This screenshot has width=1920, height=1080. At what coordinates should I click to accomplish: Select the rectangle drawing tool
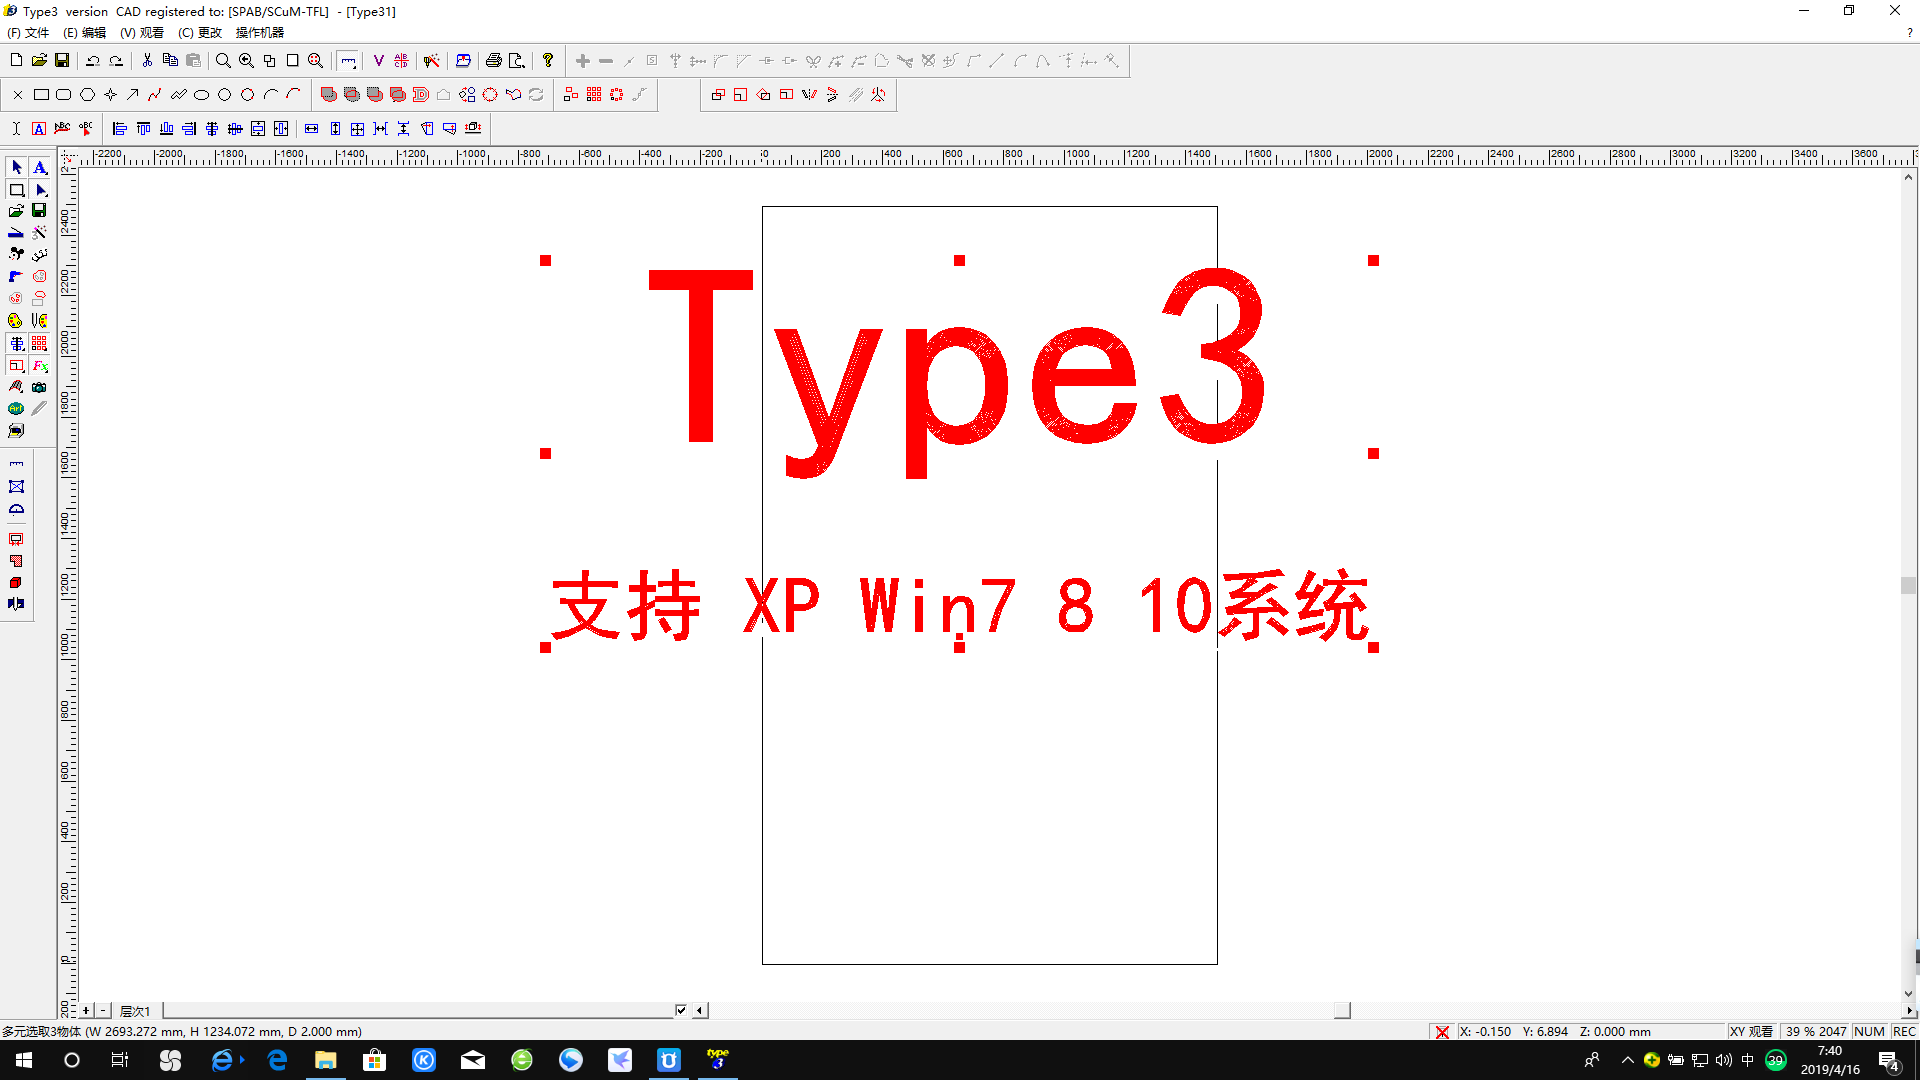[41, 94]
